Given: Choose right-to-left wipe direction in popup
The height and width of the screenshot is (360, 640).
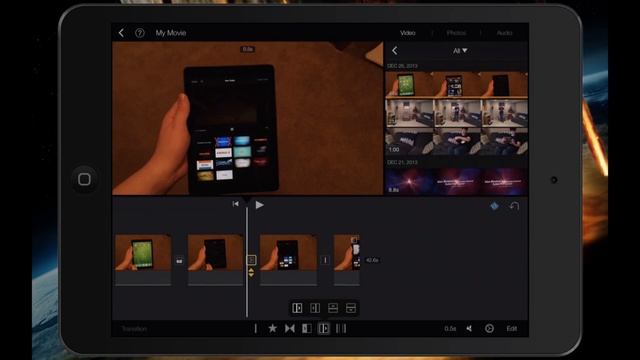Looking at the screenshot, I should [x=315, y=308].
